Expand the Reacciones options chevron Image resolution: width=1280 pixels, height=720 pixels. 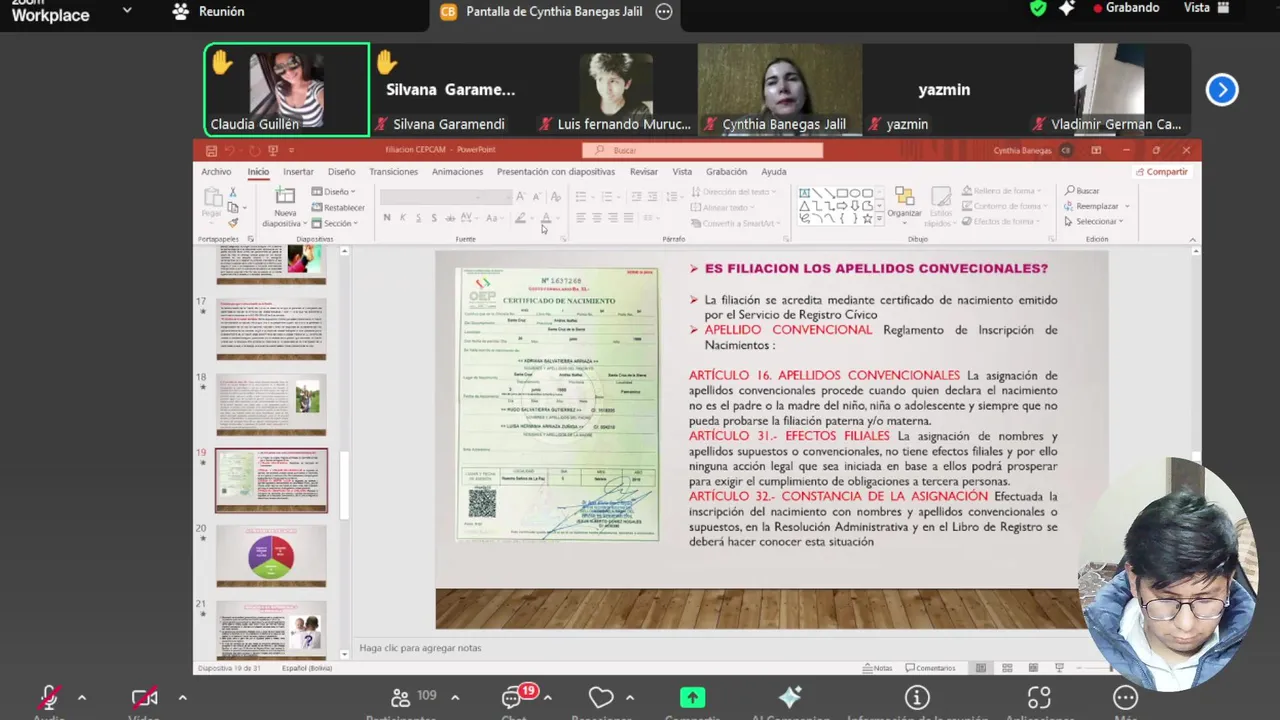[629, 697]
